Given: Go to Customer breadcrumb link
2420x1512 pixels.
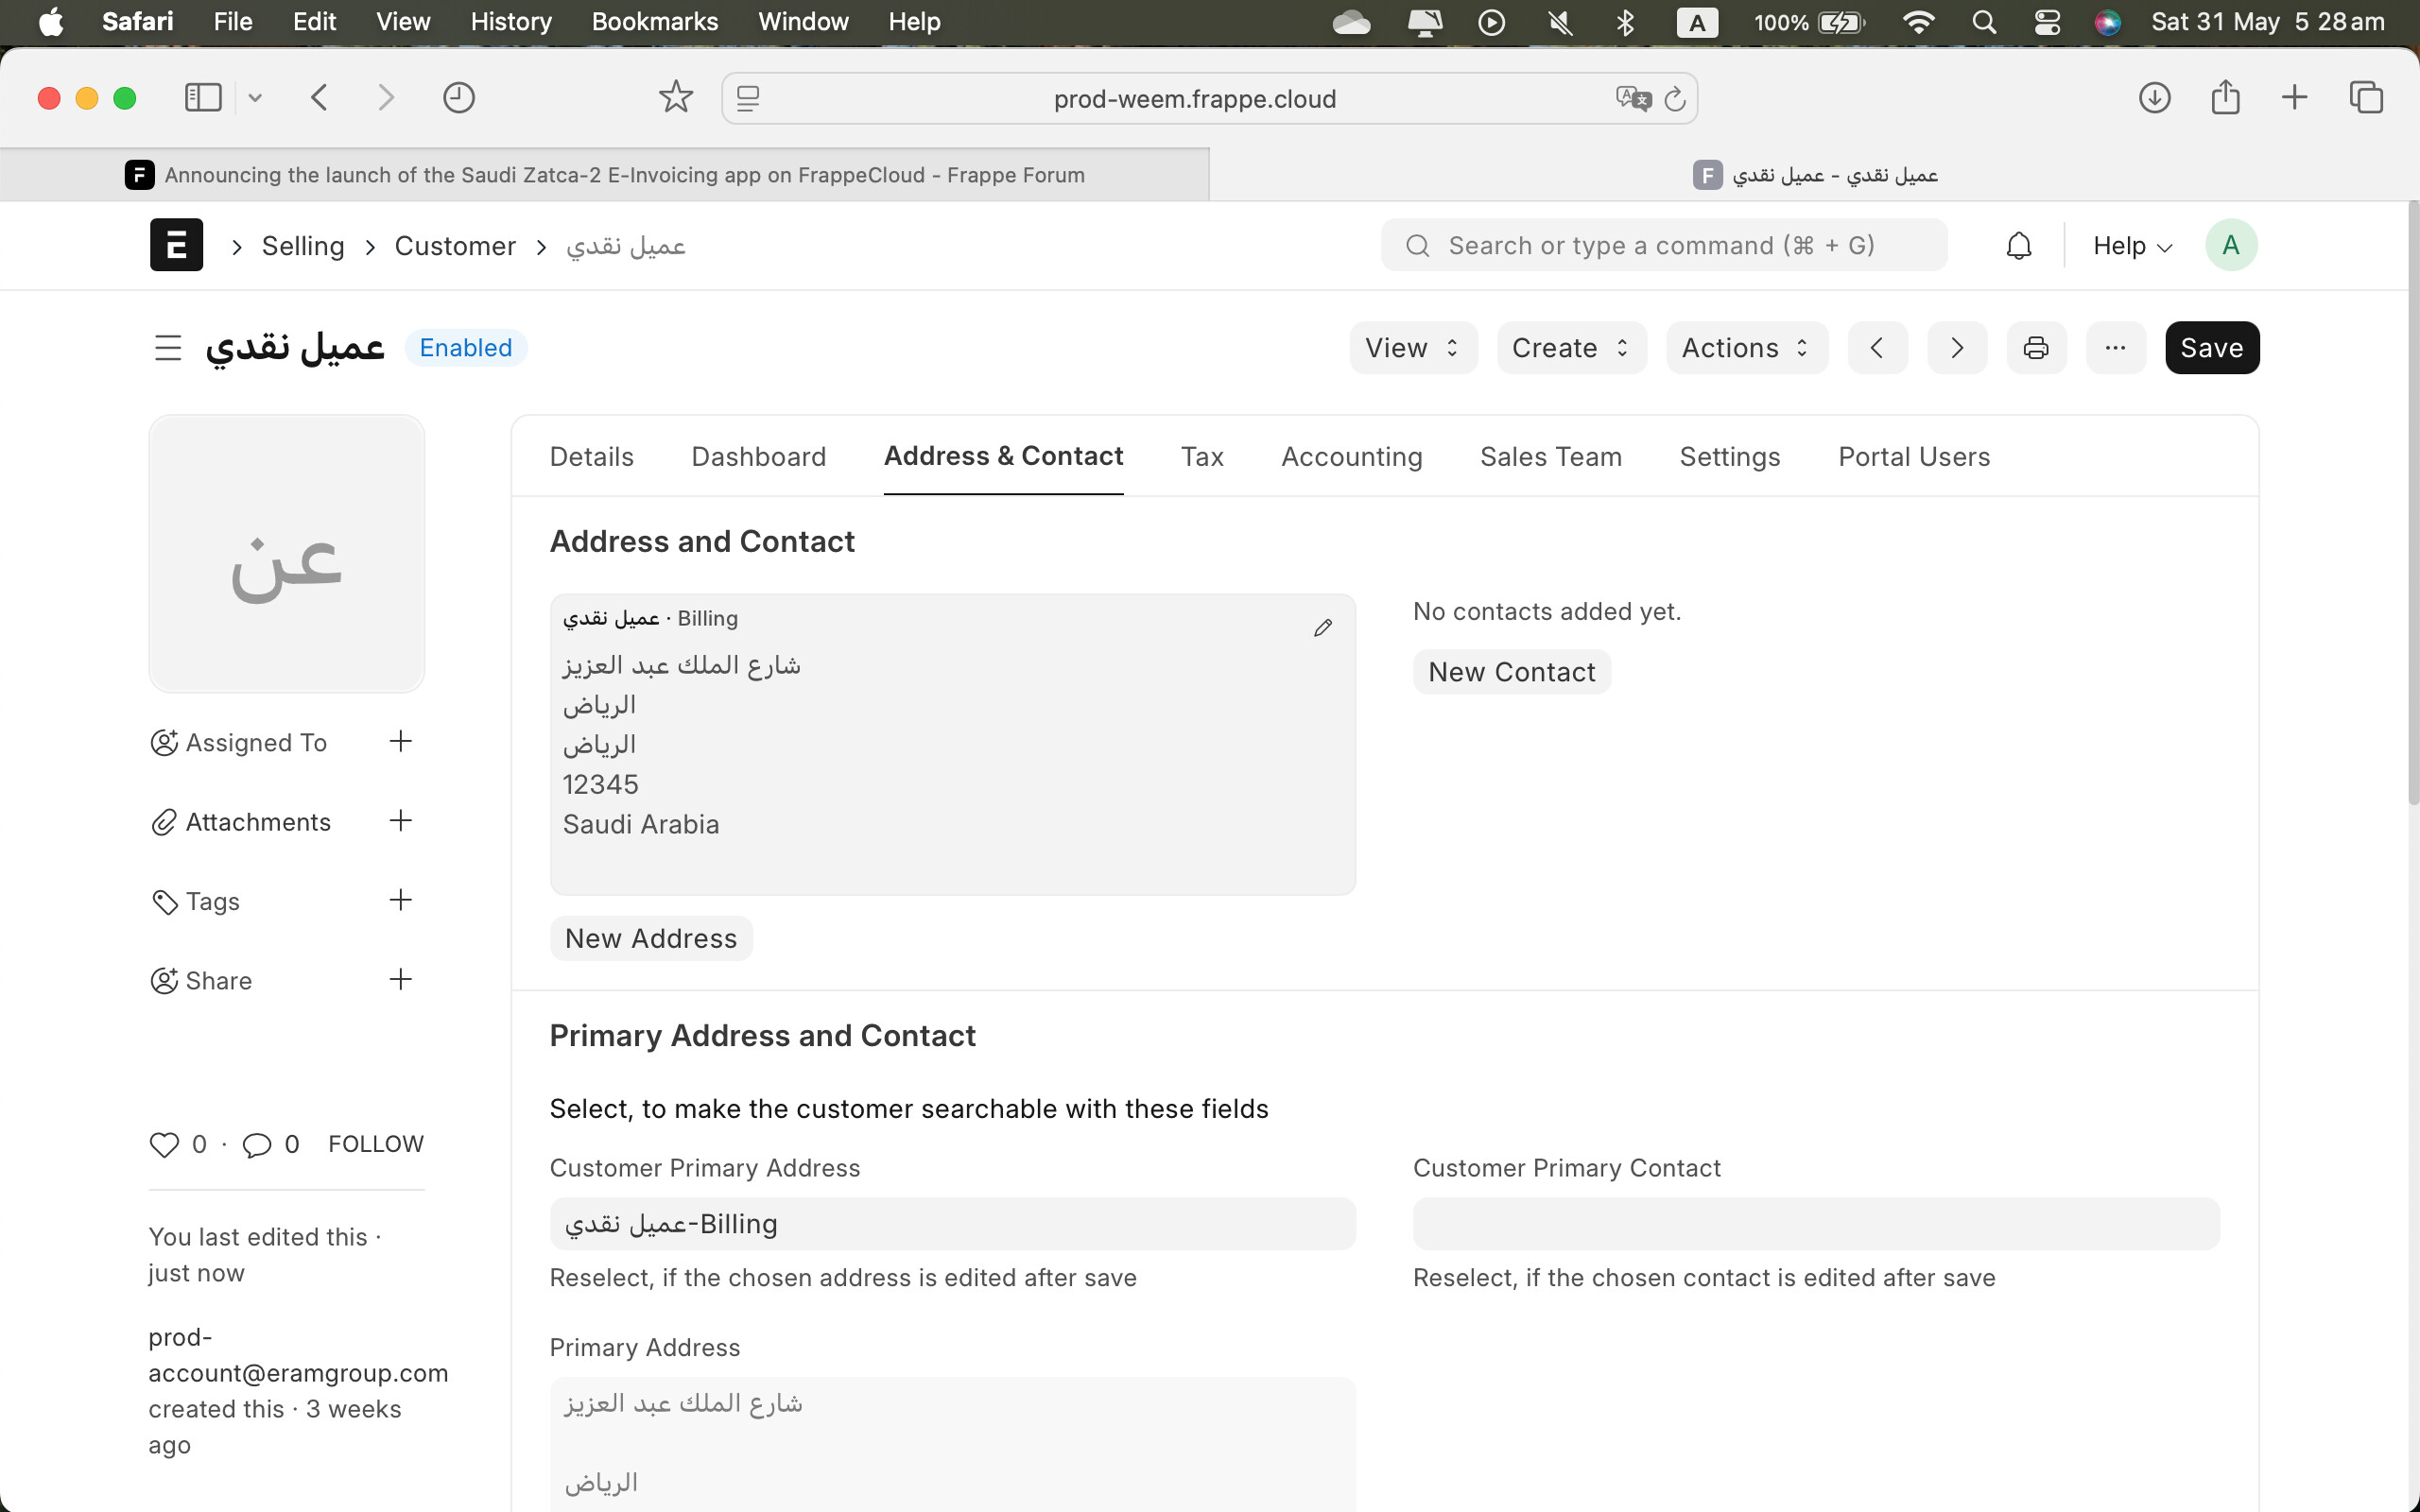Looking at the screenshot, I should [x=455, y=246].
